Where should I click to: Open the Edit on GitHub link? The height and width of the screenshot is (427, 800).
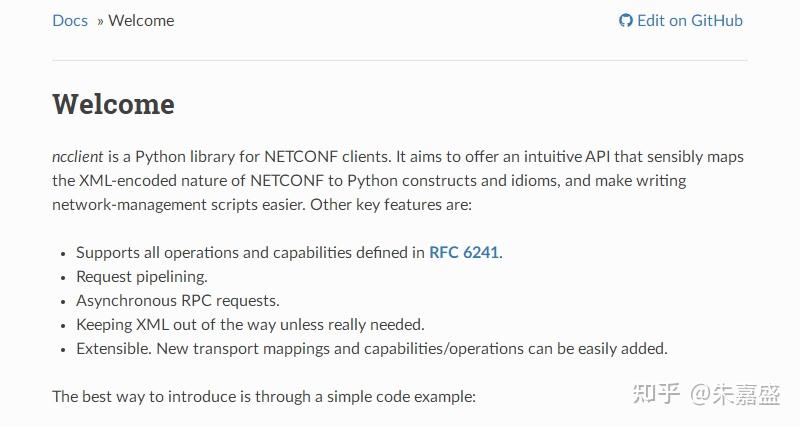pyautogui.click(x=689, y=20)
